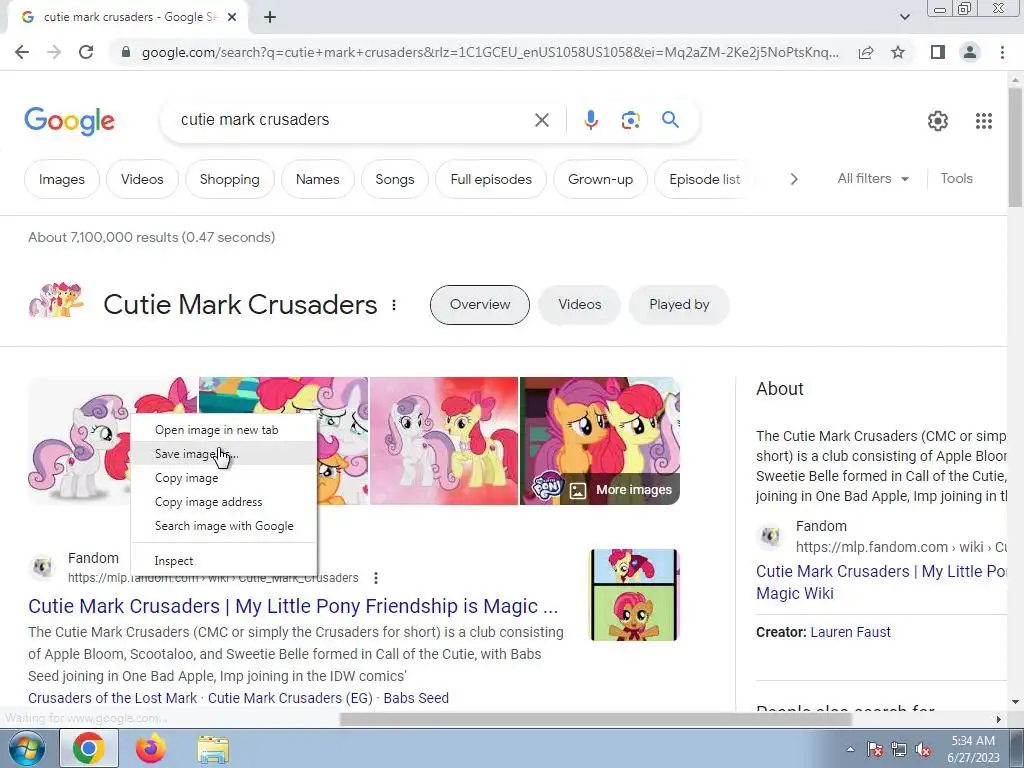The height and width of the screenshot is (768, 1024).
Task: Select Save image as option
Action: [224, 453]
